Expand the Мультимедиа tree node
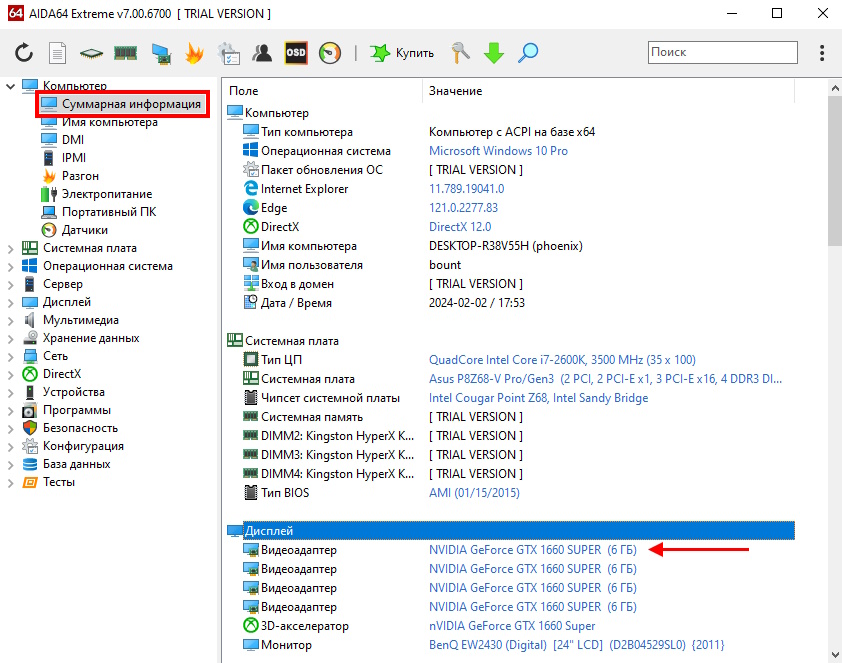 point(10,320)
